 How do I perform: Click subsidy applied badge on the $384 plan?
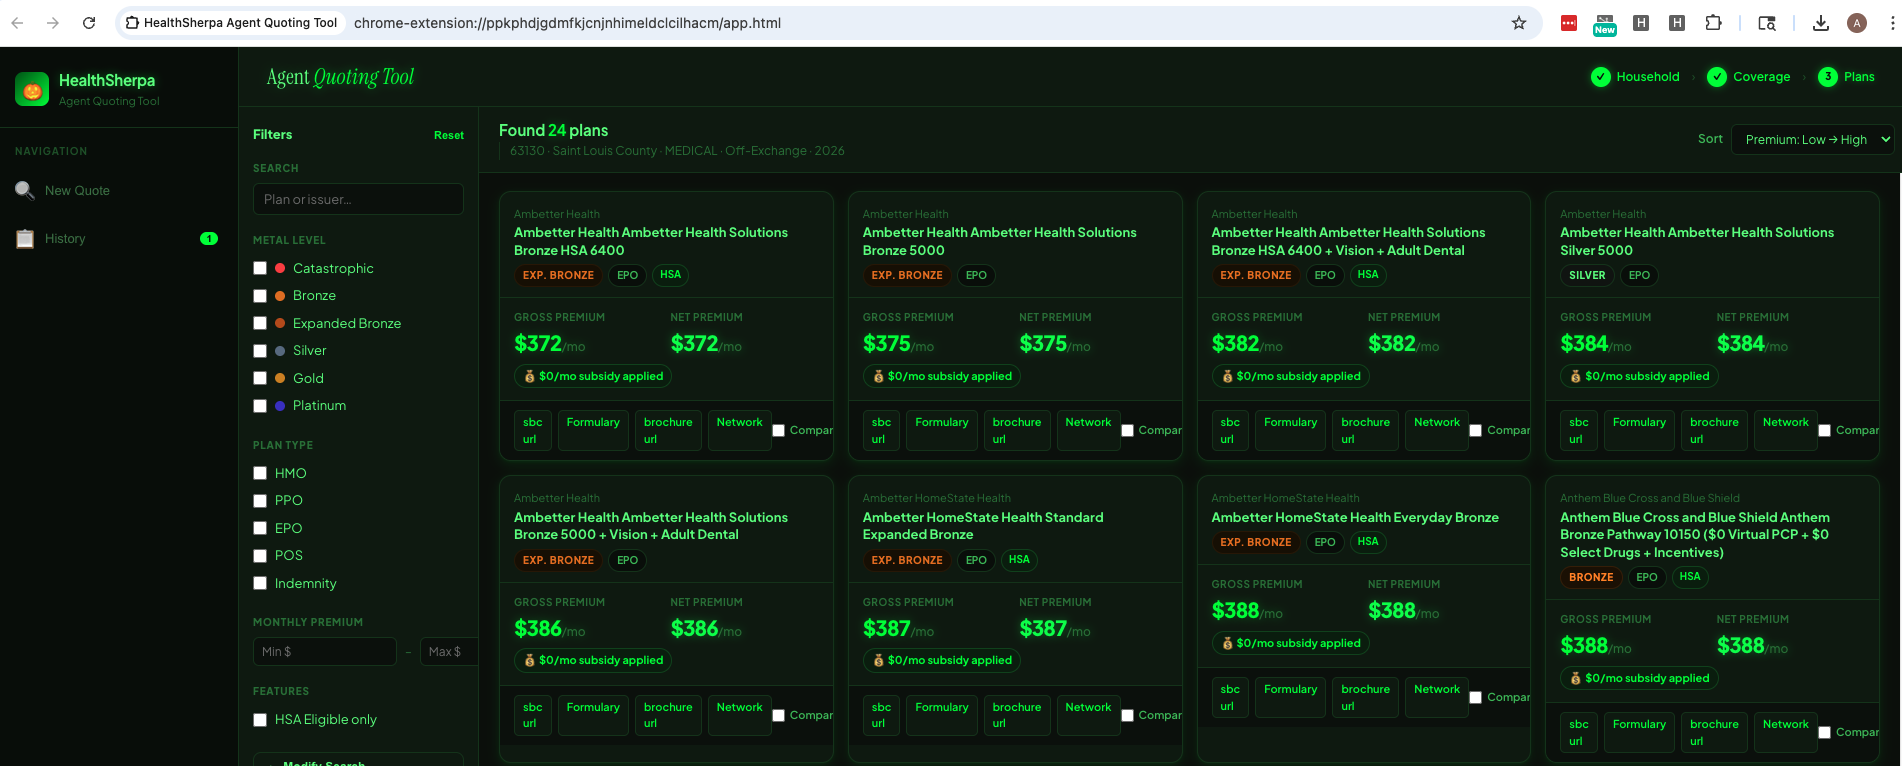coord(1639,376)
